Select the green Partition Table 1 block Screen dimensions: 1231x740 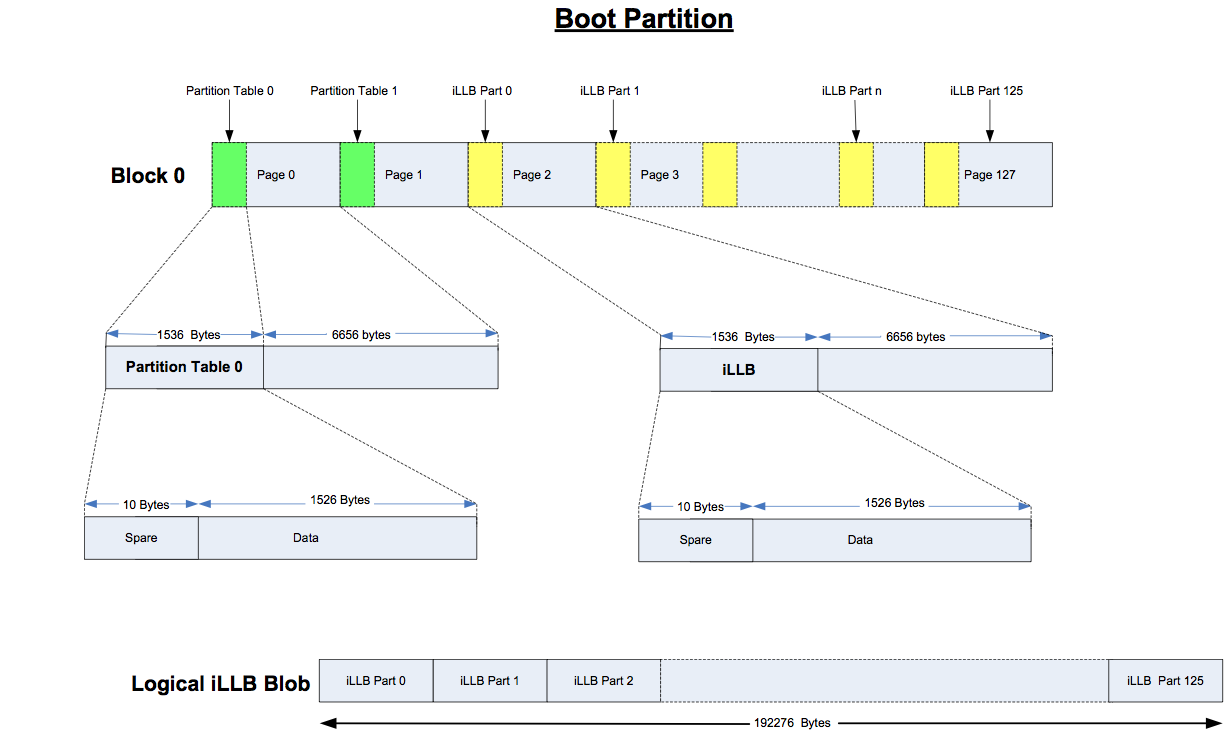[x=357, y=174]
